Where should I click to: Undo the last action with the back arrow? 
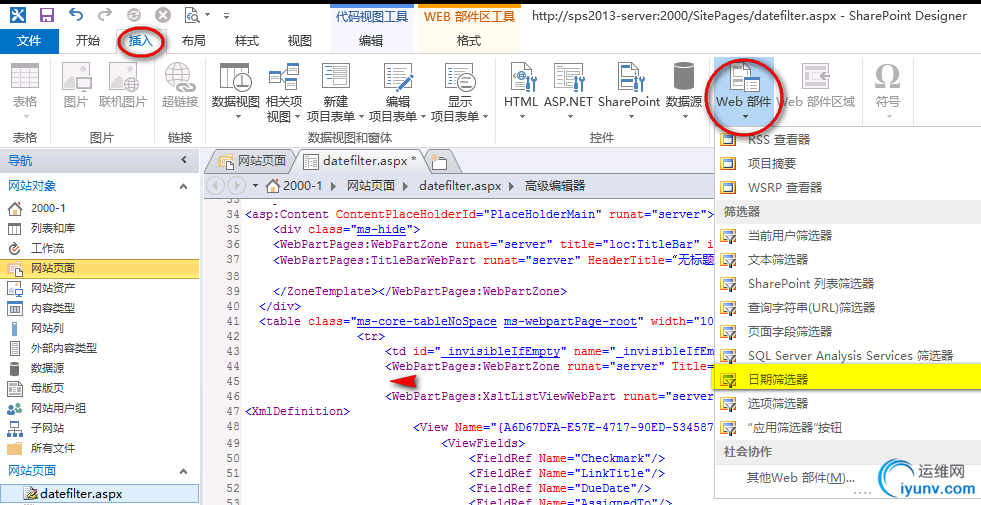[x=76, y=14]
